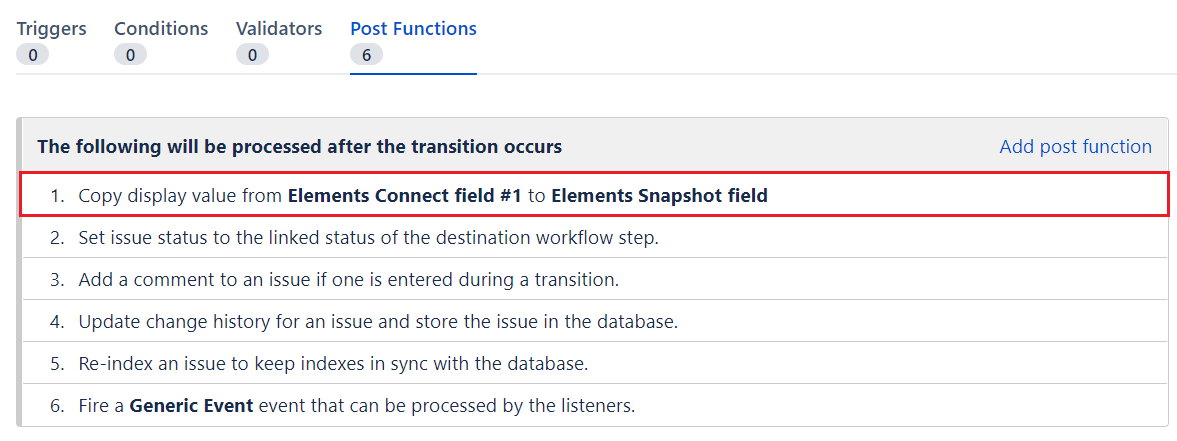
Task: Click the step number 4 list marker
Action: pos(58,322)
